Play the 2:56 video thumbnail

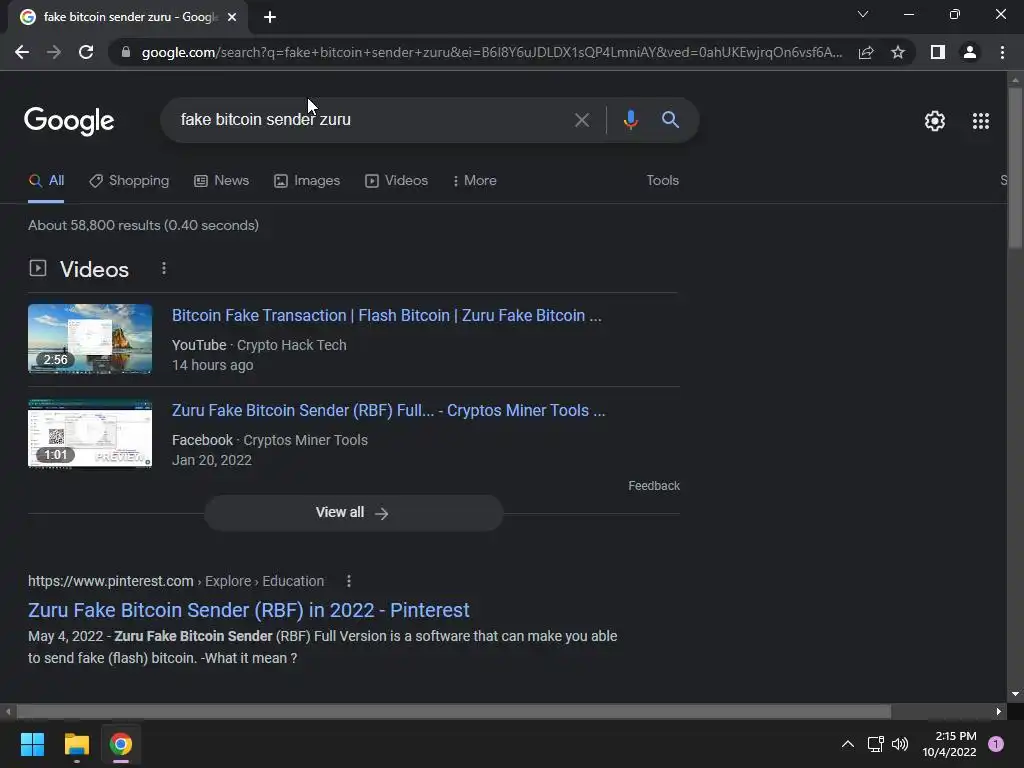coord(90,339)
